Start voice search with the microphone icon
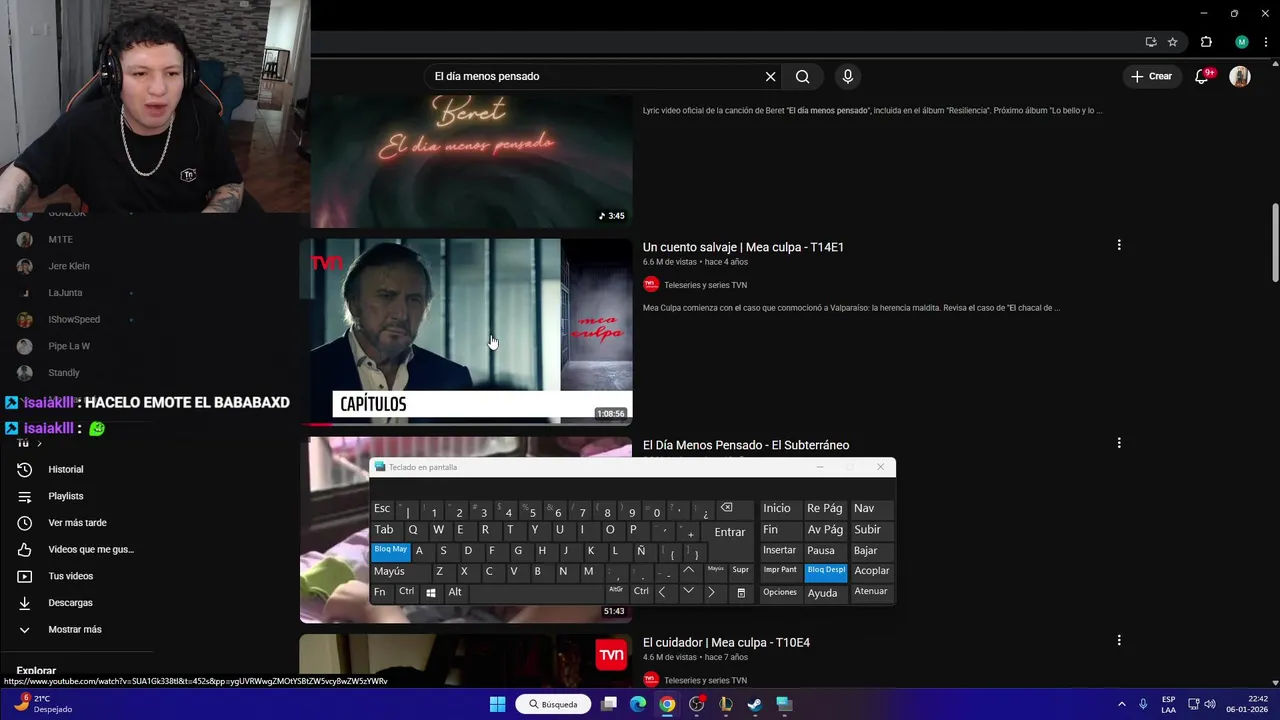This screenshot has width=1280, height=720. (848, 76)
